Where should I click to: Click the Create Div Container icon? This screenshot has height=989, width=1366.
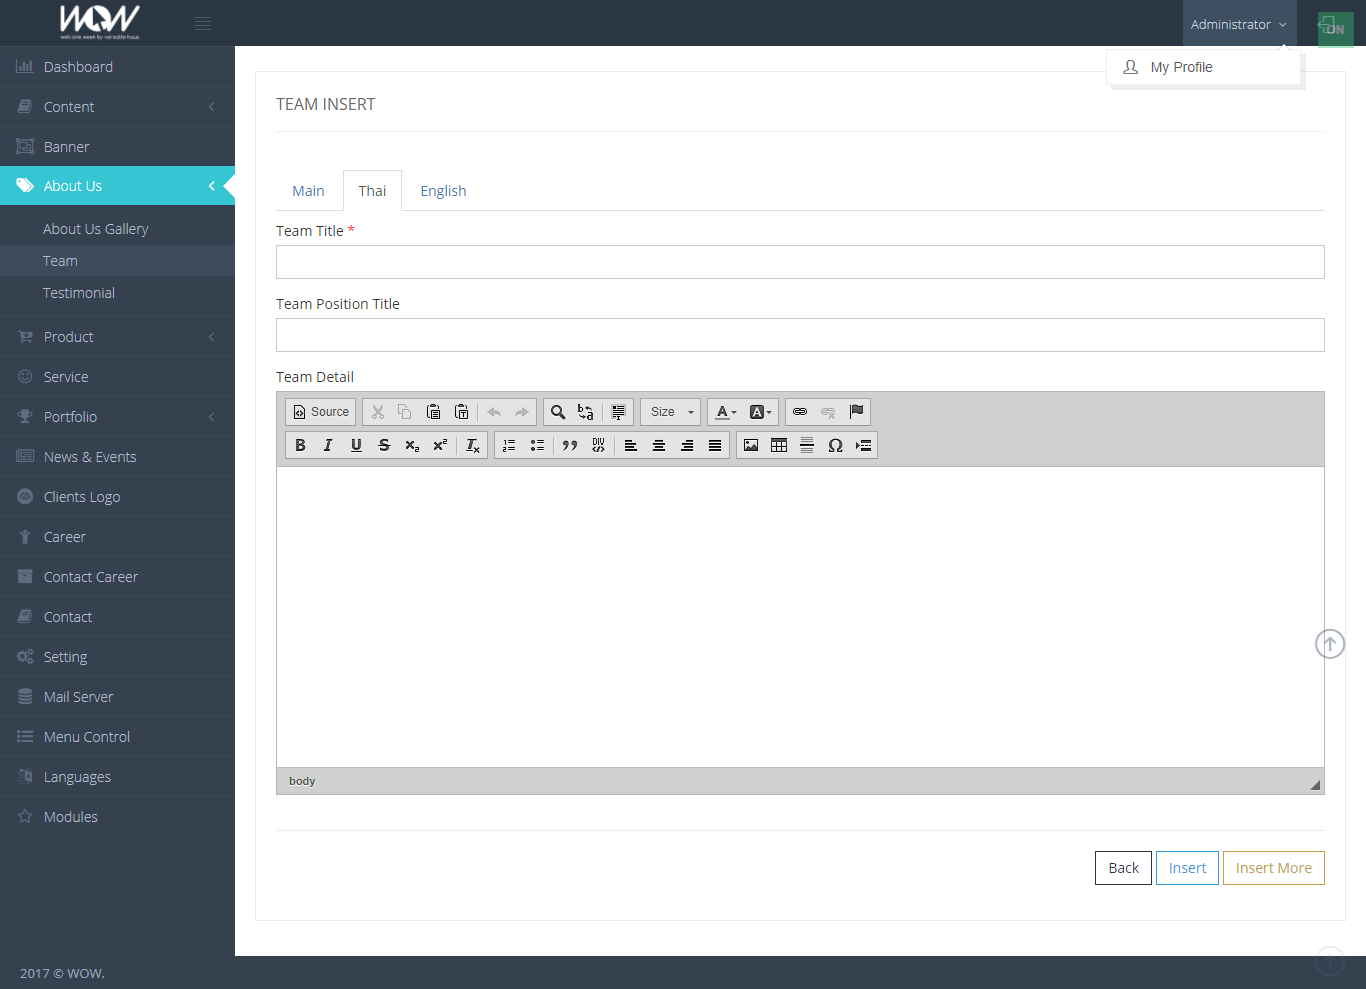pos(598,446)
